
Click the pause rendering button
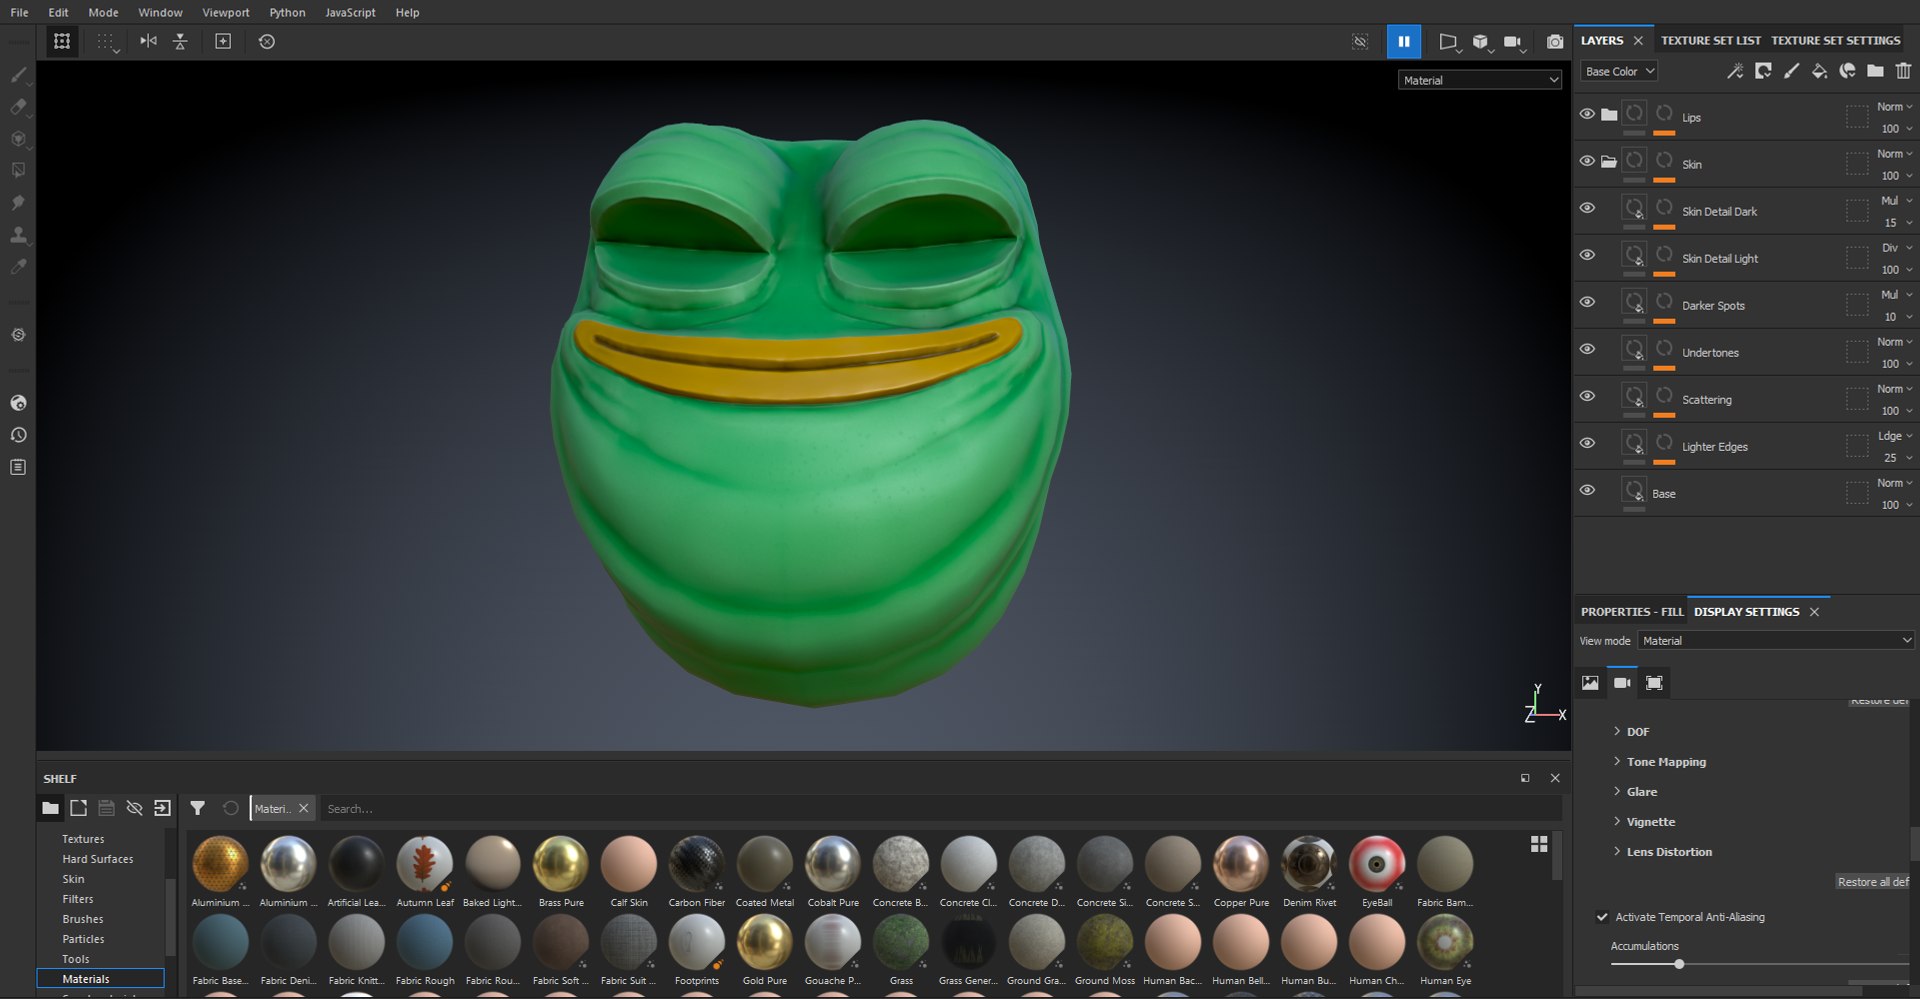click(x=1404, y=41)
